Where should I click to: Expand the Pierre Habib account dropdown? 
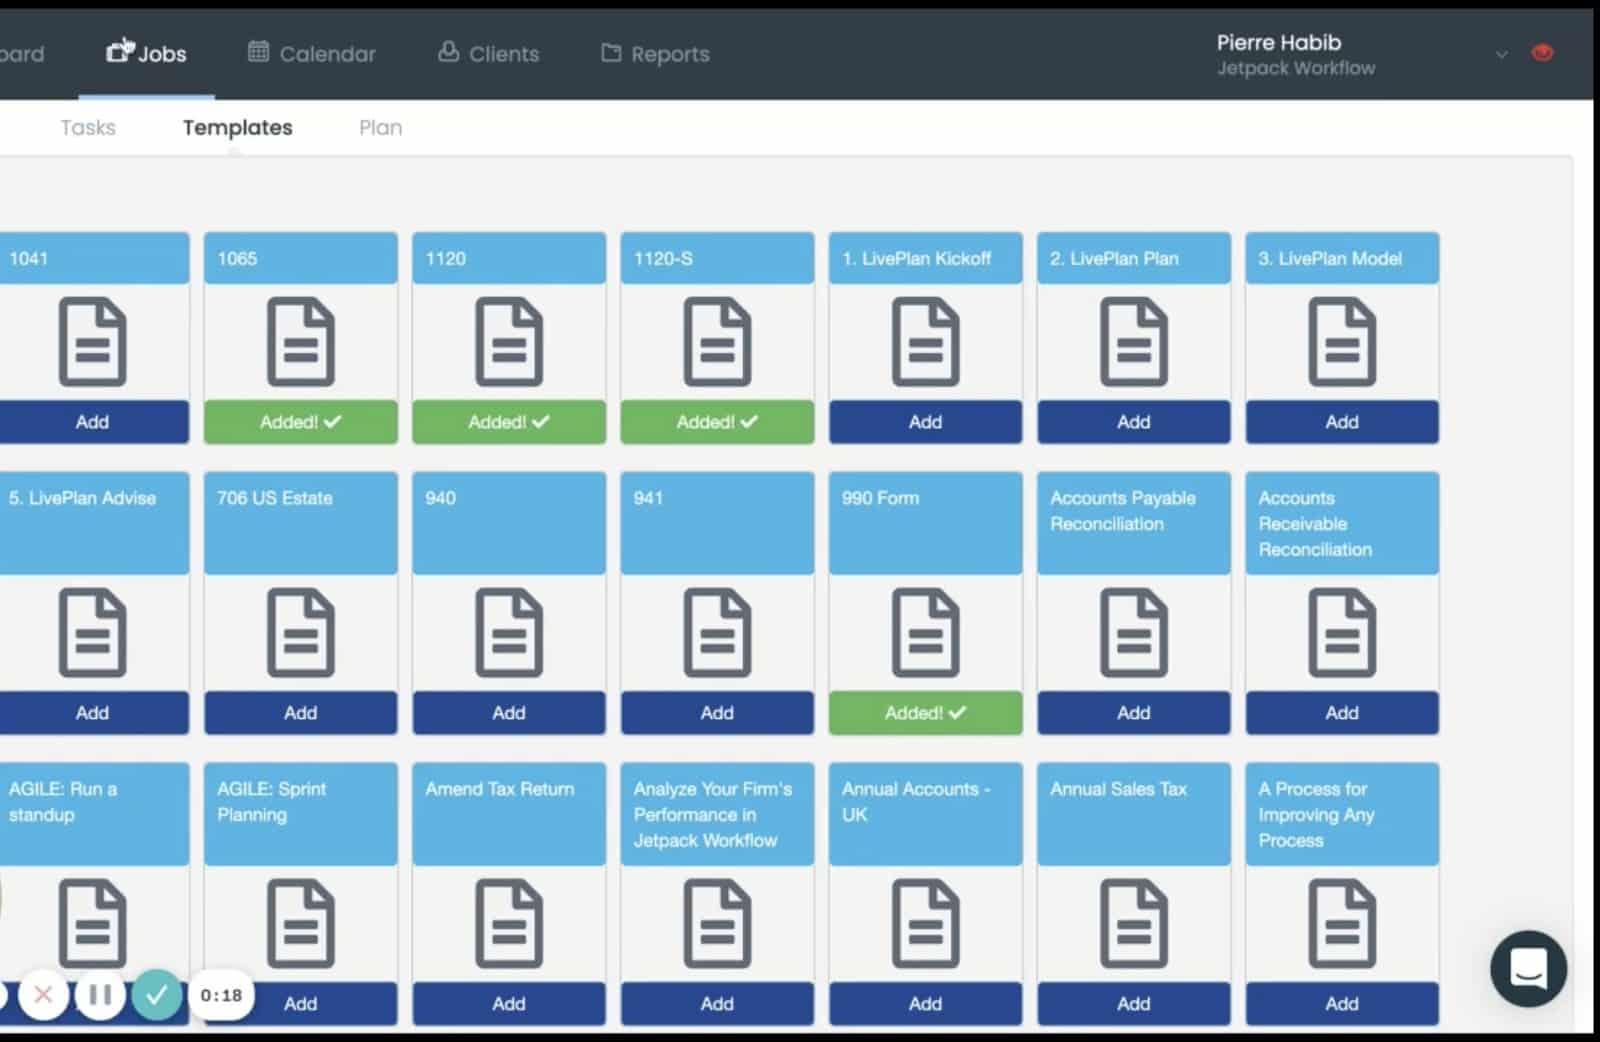[x=1501, y=54]
